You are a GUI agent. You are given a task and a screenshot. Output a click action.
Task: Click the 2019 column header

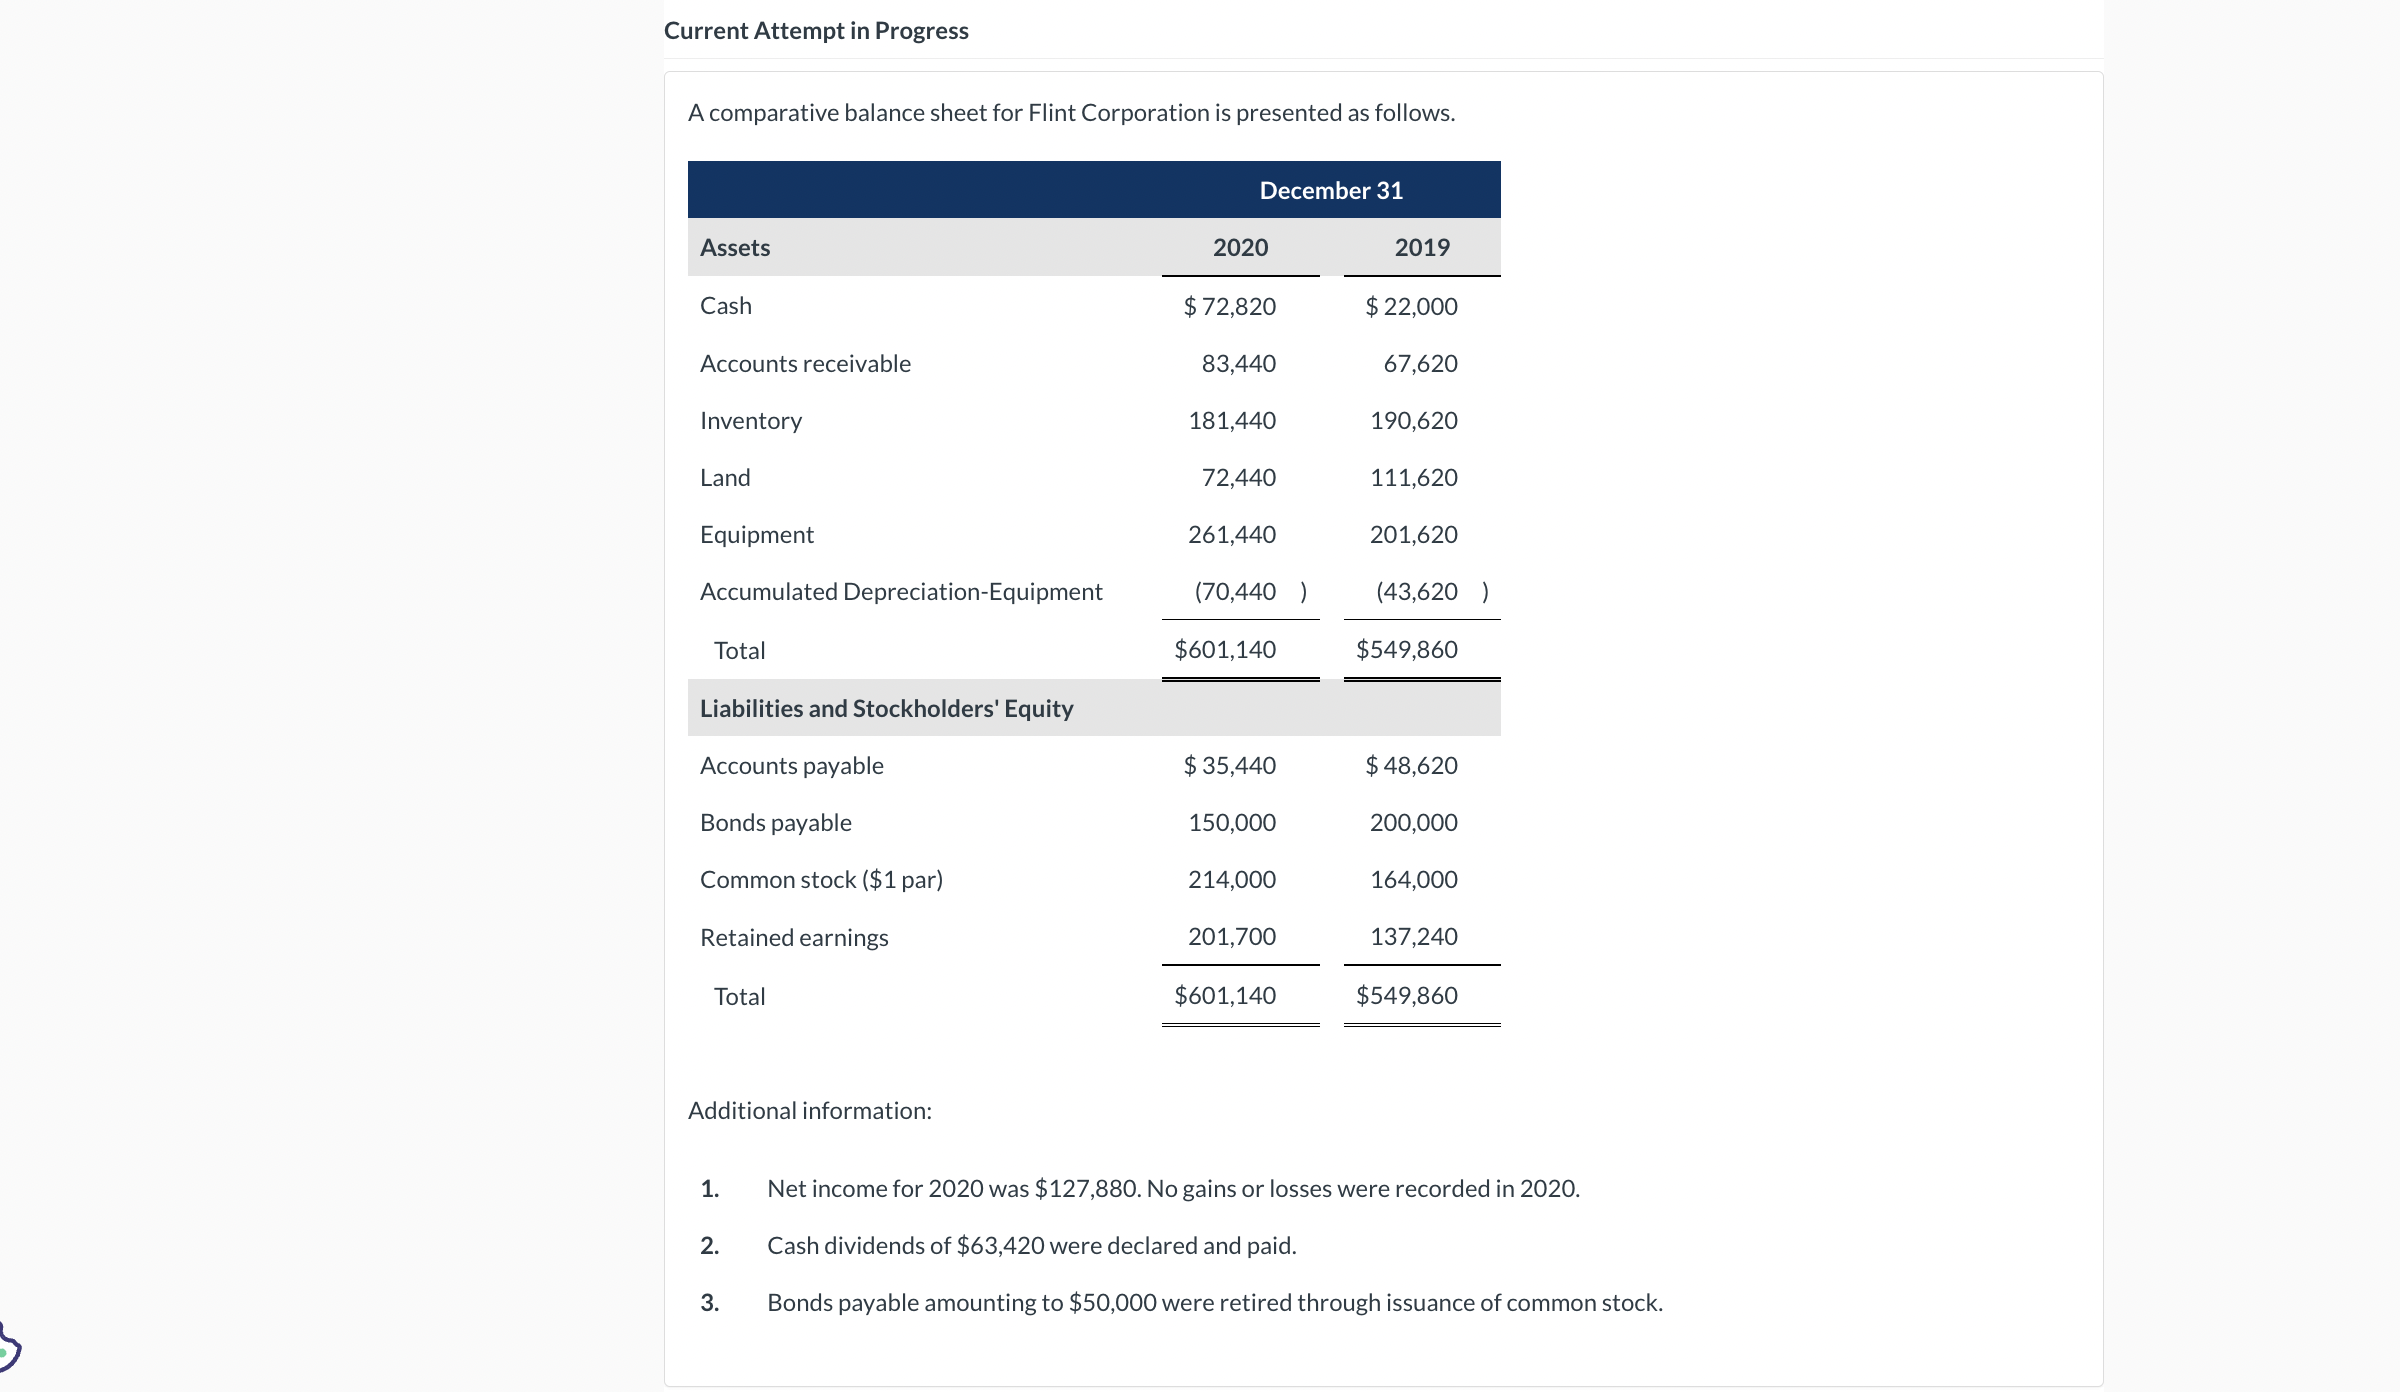(1421, 247)
